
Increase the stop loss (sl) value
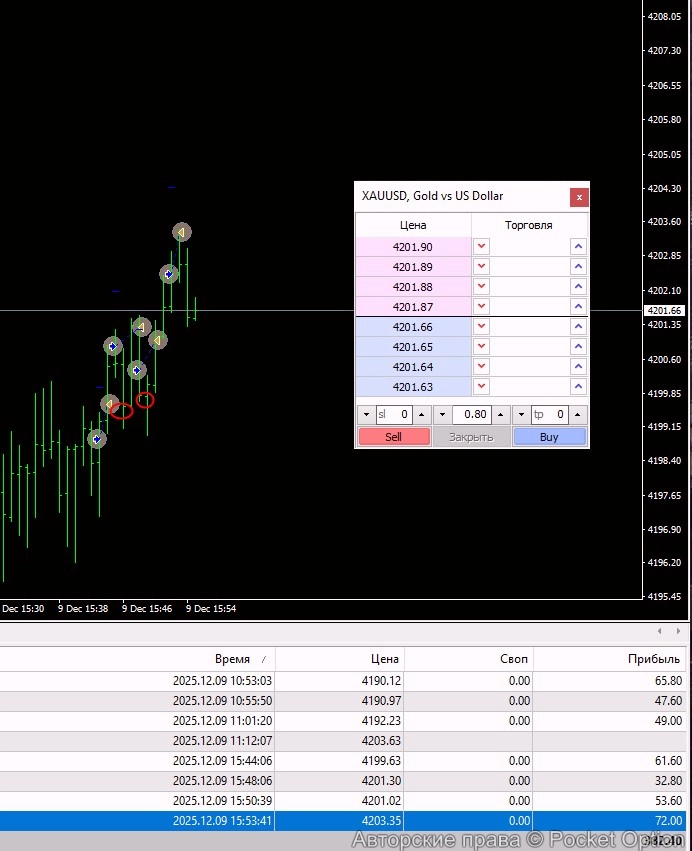421,414
